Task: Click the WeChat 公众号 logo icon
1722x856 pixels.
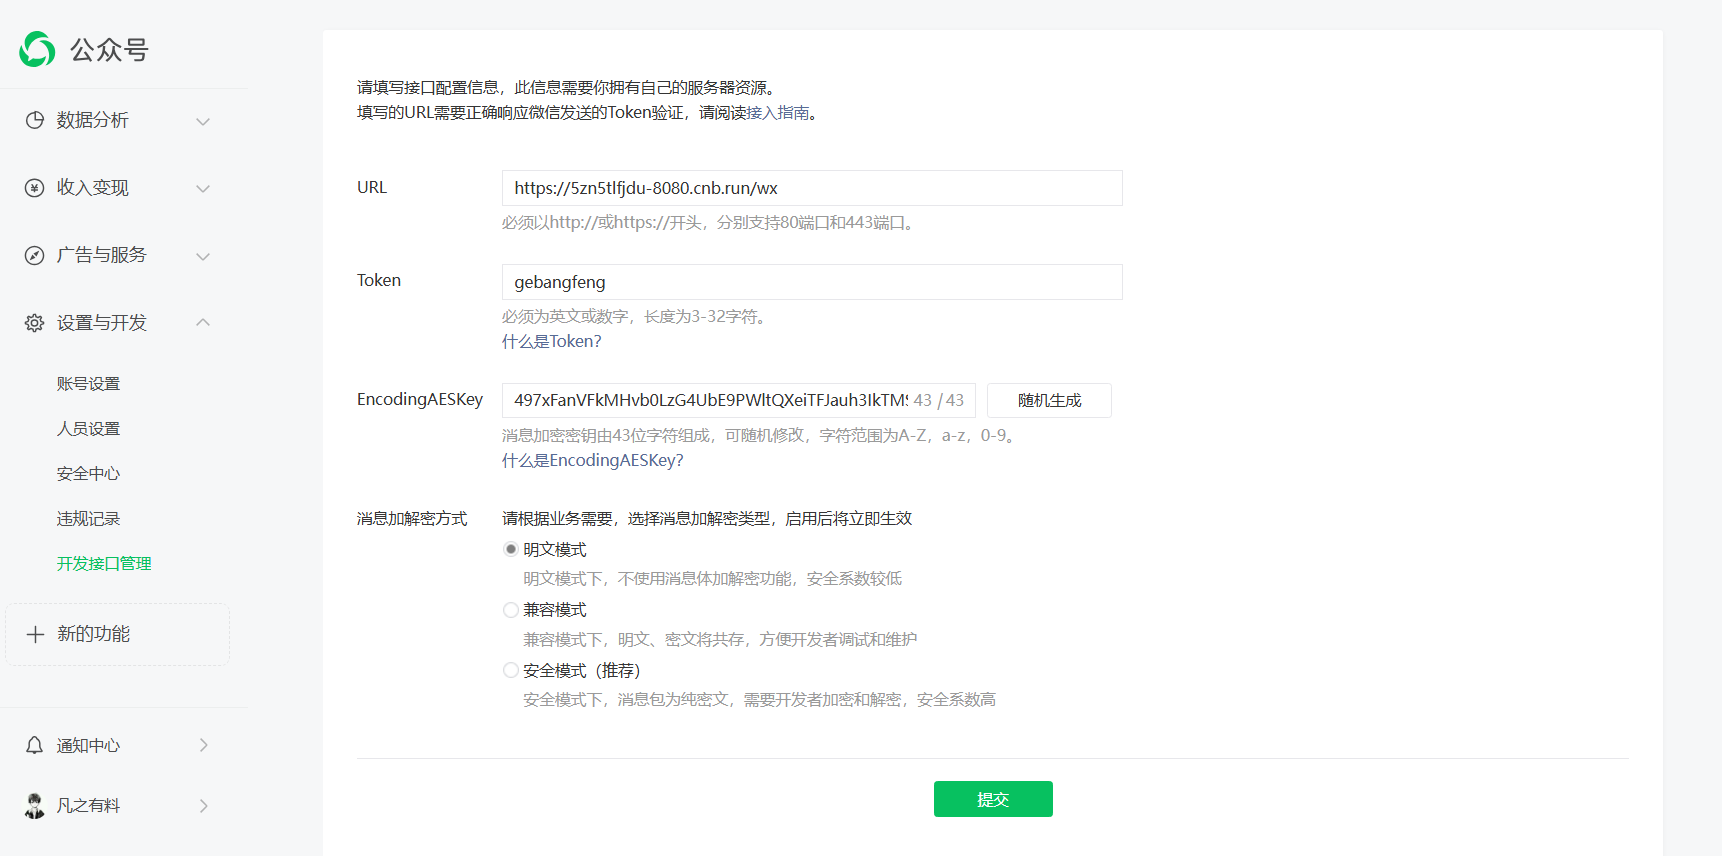Action: point(38,49)
